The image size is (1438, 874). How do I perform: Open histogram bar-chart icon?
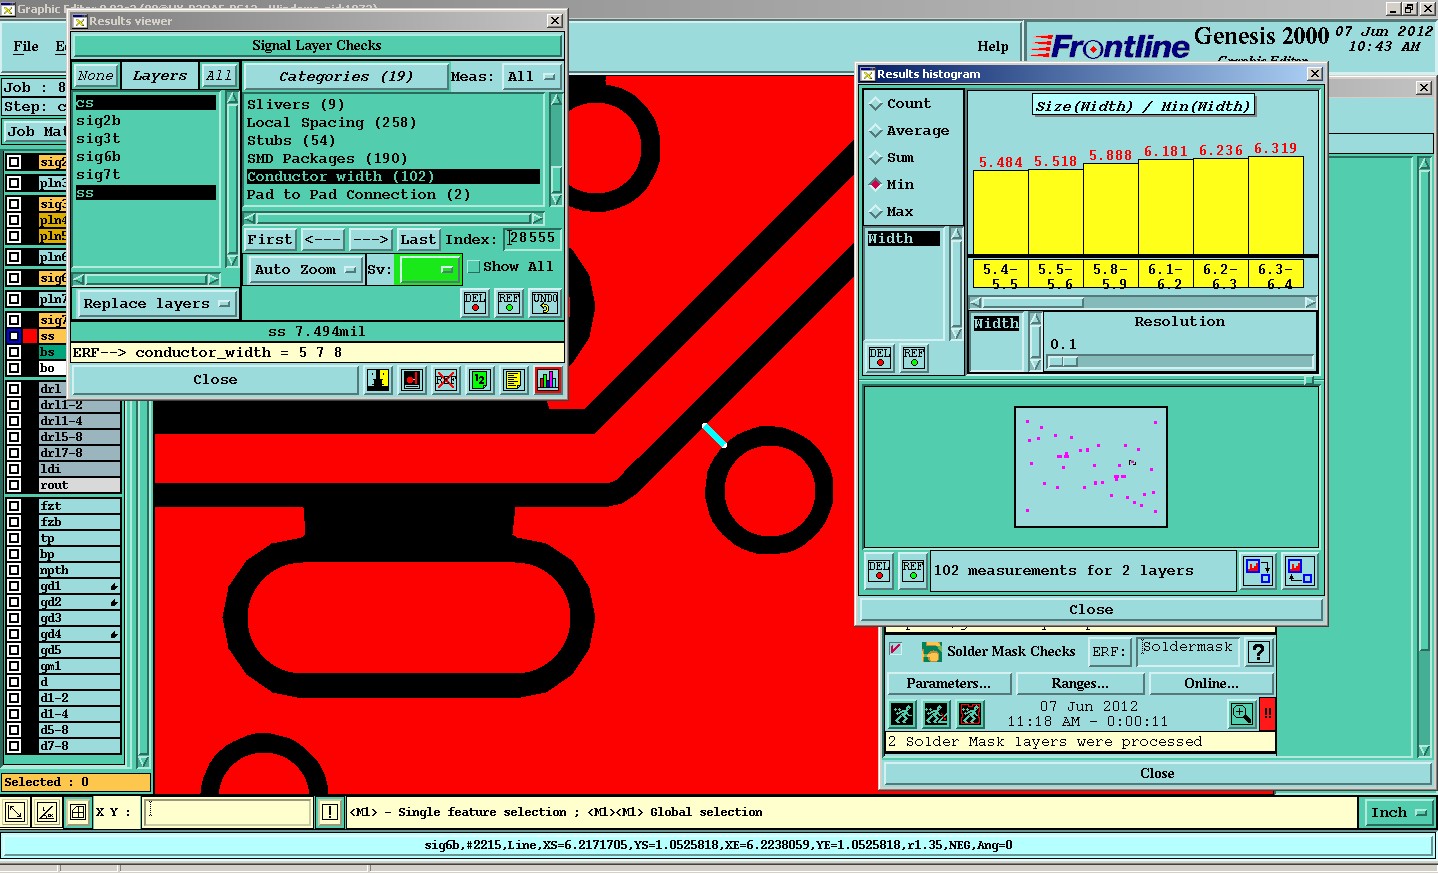pyautogui.click(x=548, y=380)
